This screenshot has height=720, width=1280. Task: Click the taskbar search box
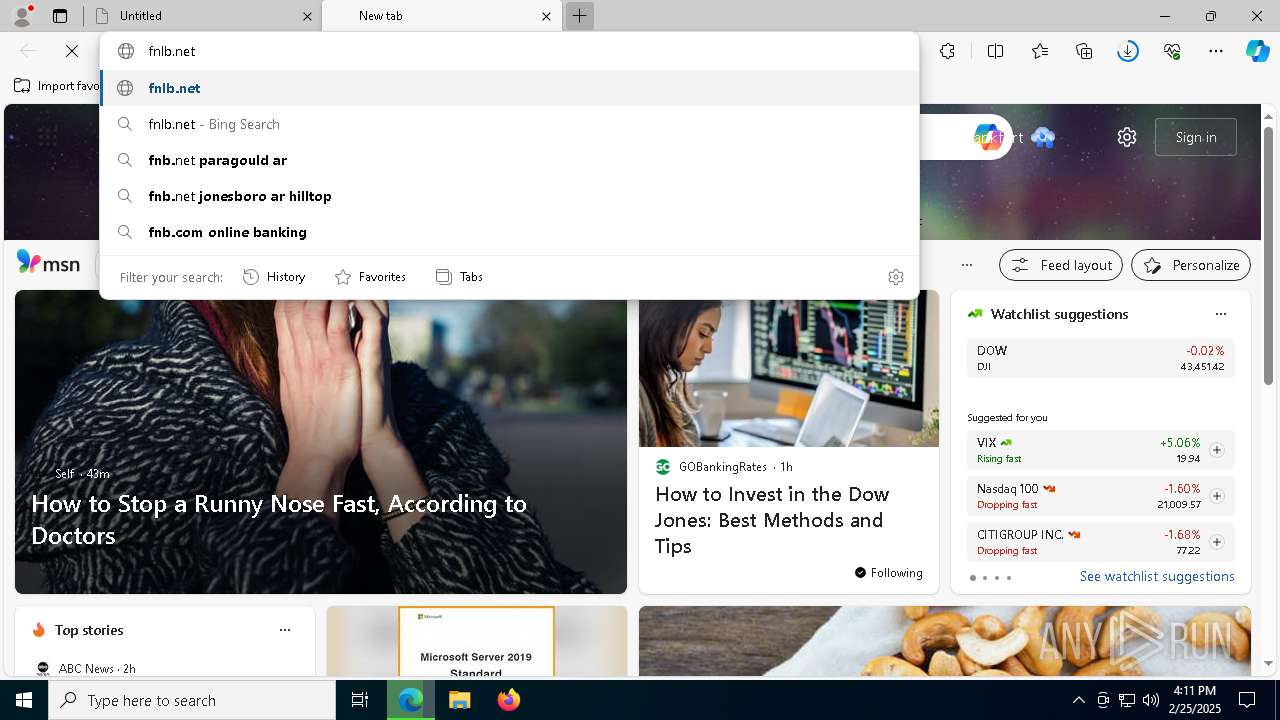point(192,700)
